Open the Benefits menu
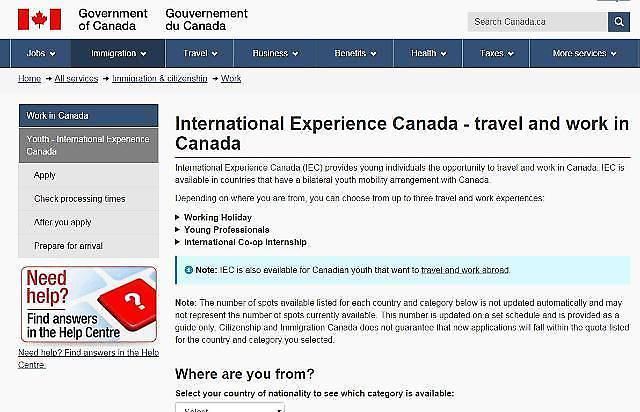 355,53
